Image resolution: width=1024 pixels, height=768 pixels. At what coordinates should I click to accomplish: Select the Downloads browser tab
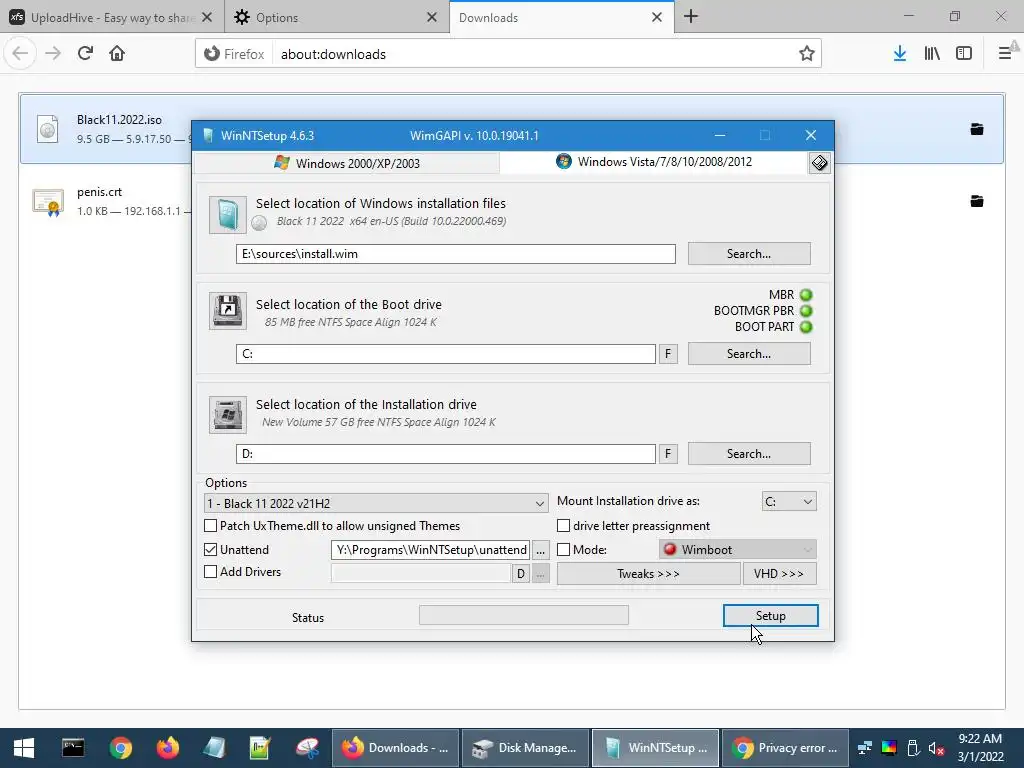pos(562,17)
